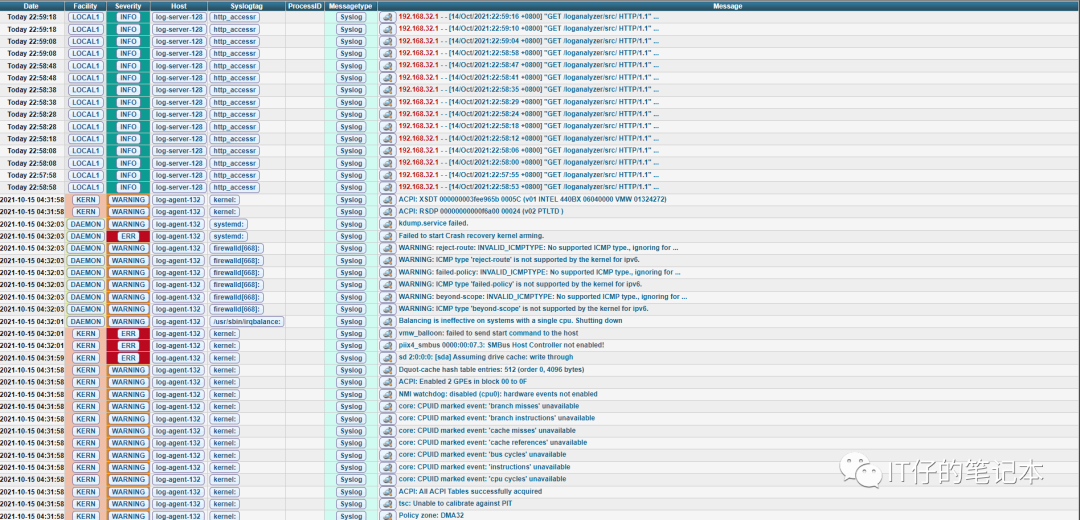
Task: Click systemd: syslogtag in Crash recovery row
Action: point(227,237)
